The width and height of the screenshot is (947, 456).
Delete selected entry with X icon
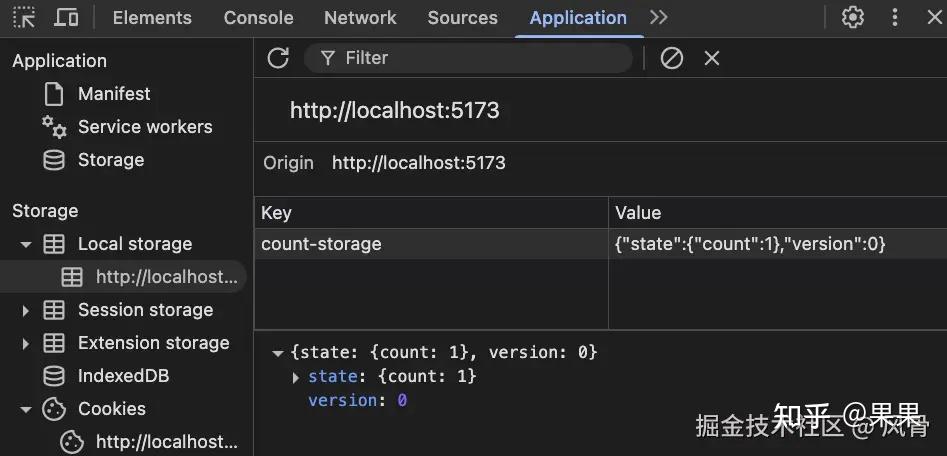pos(712,58)
